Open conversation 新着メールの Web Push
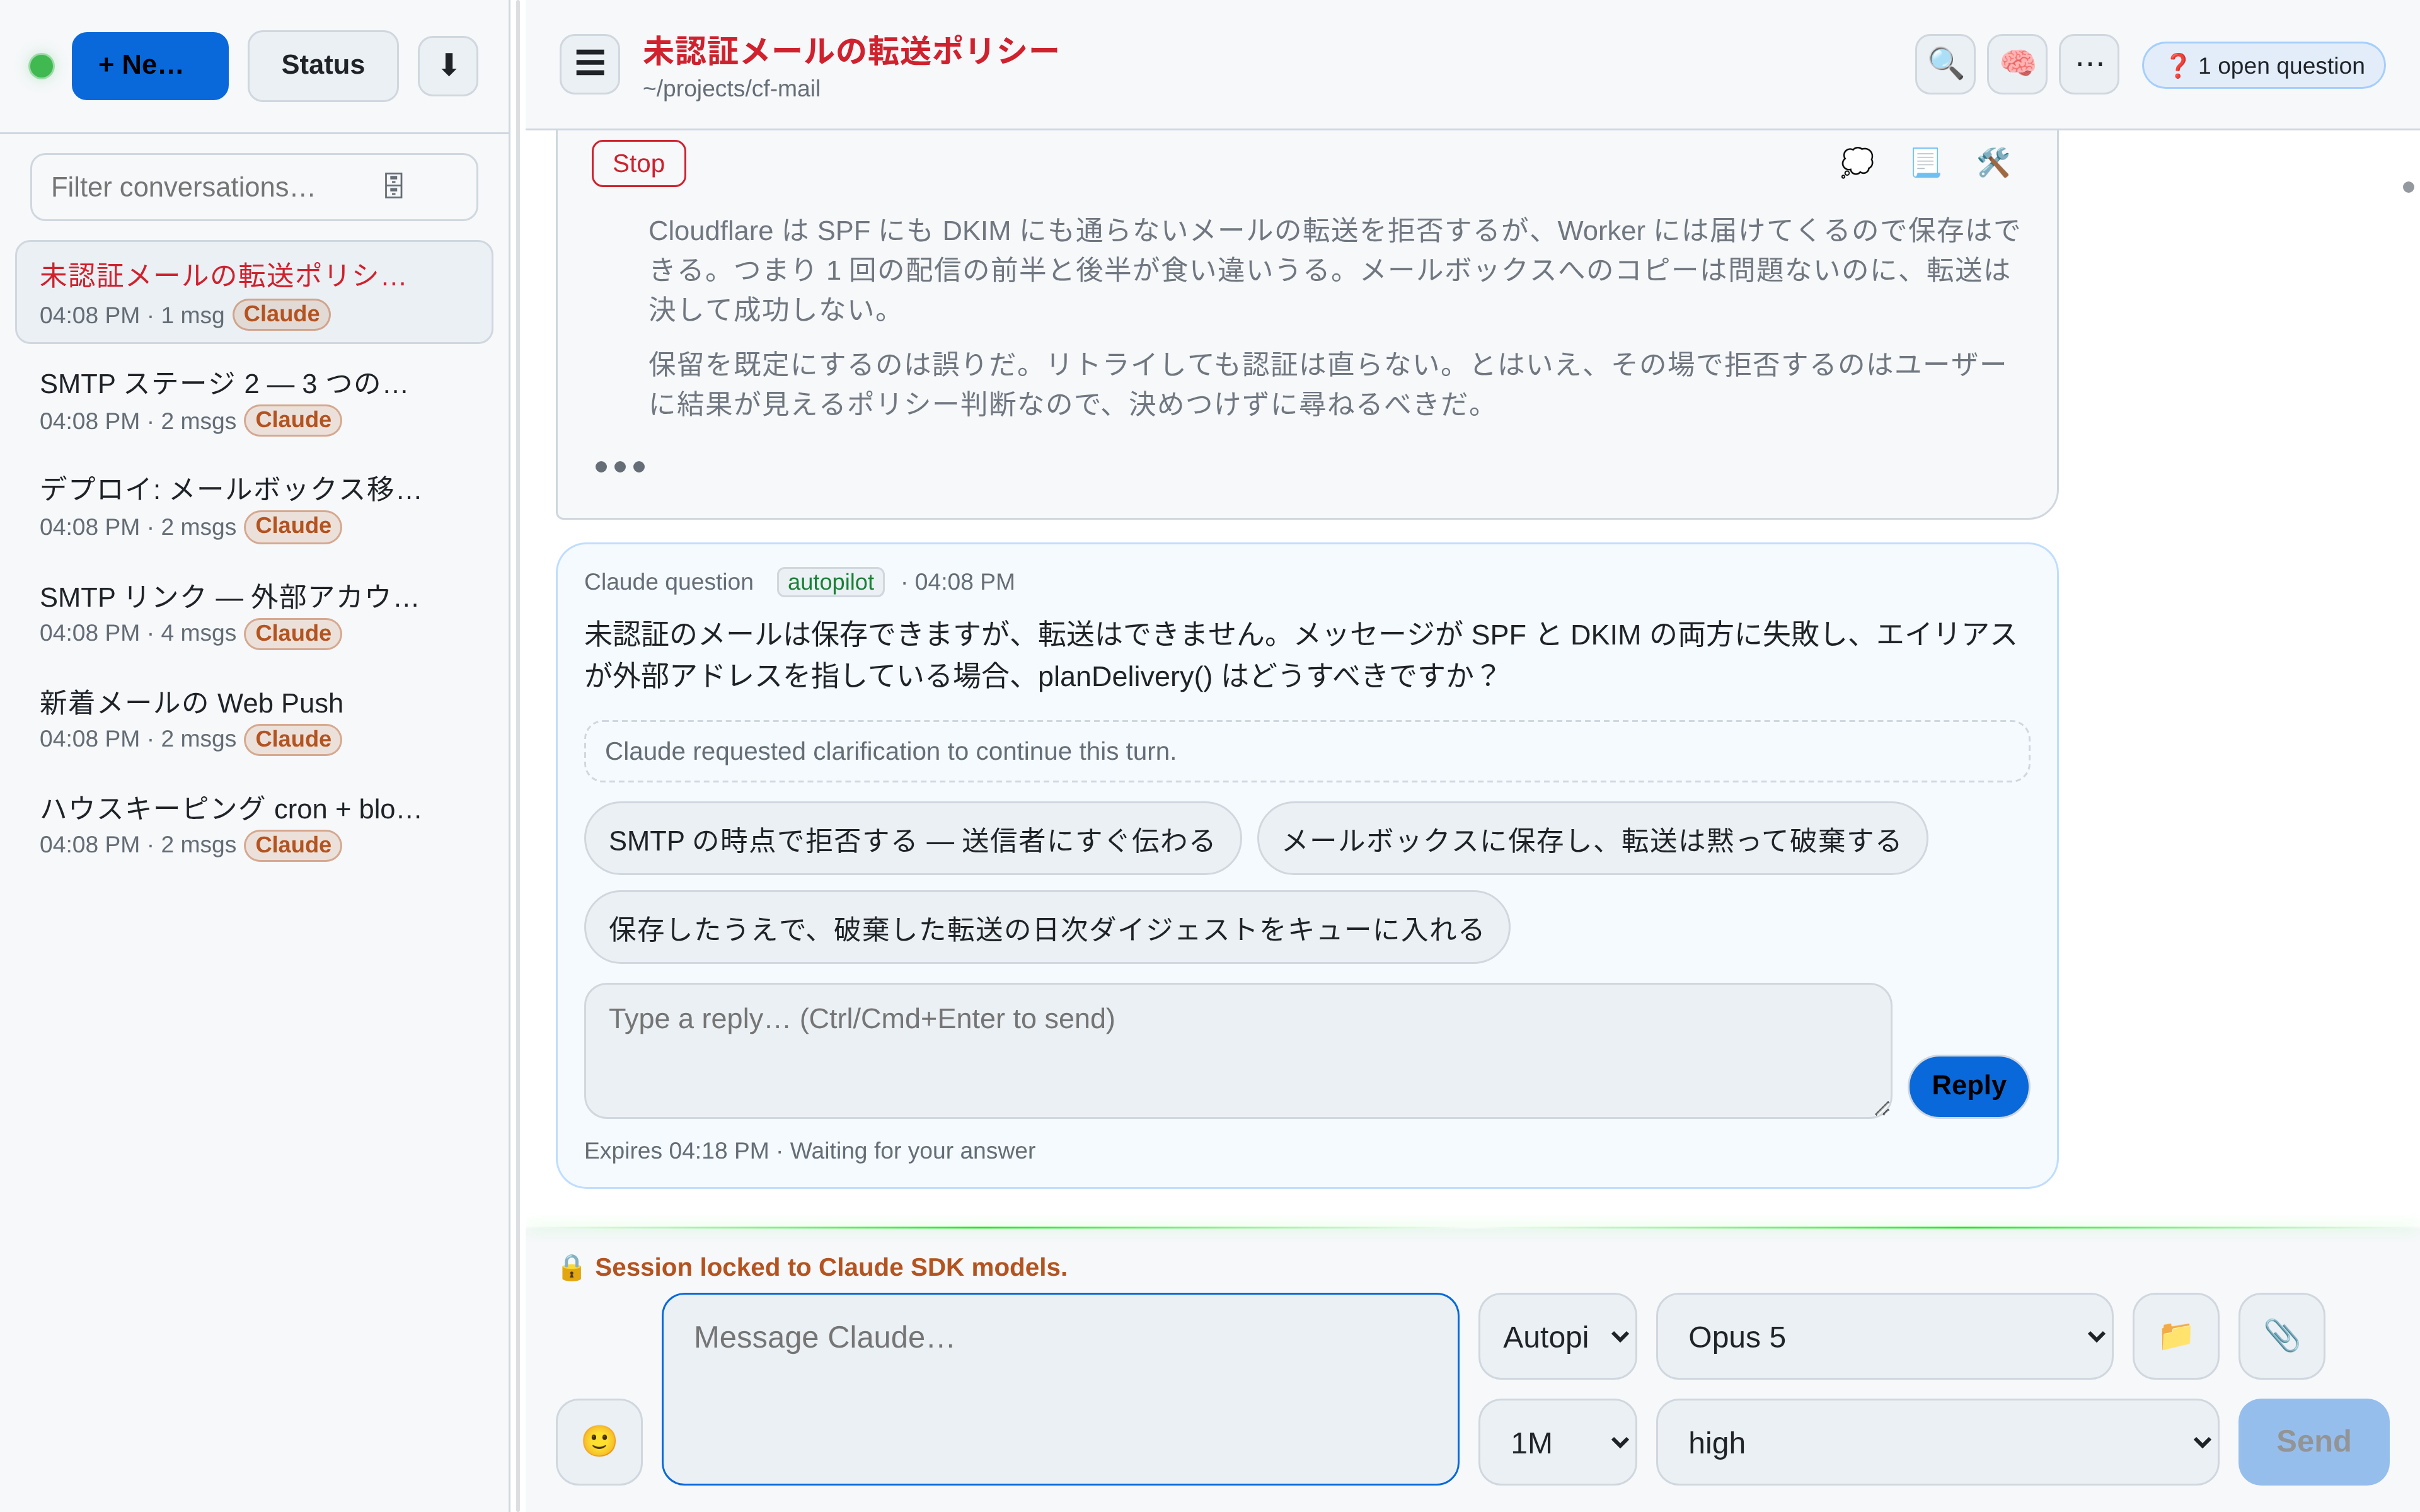The width and height of the screenshot is (2420, 1512). 254,719
